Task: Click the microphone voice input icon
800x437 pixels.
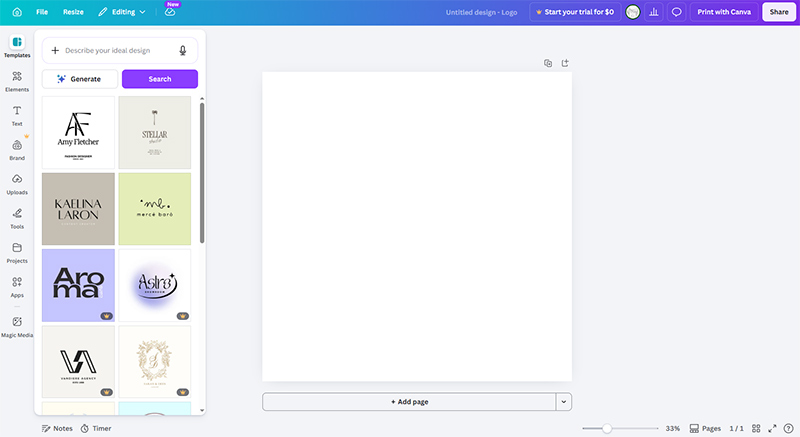Action: coord(183,50)
